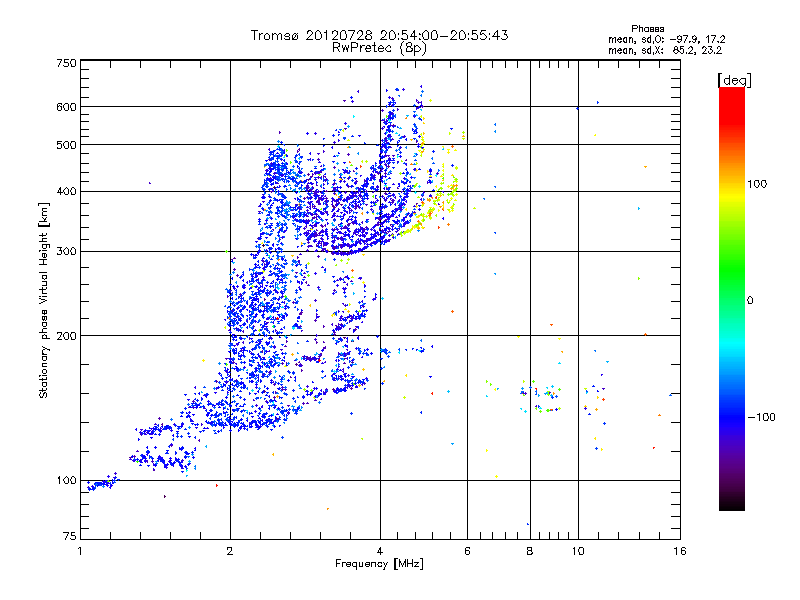Click the colorbar "0" tick label
The height and width of the screenshot is (600, 800).
coord(750,300)
